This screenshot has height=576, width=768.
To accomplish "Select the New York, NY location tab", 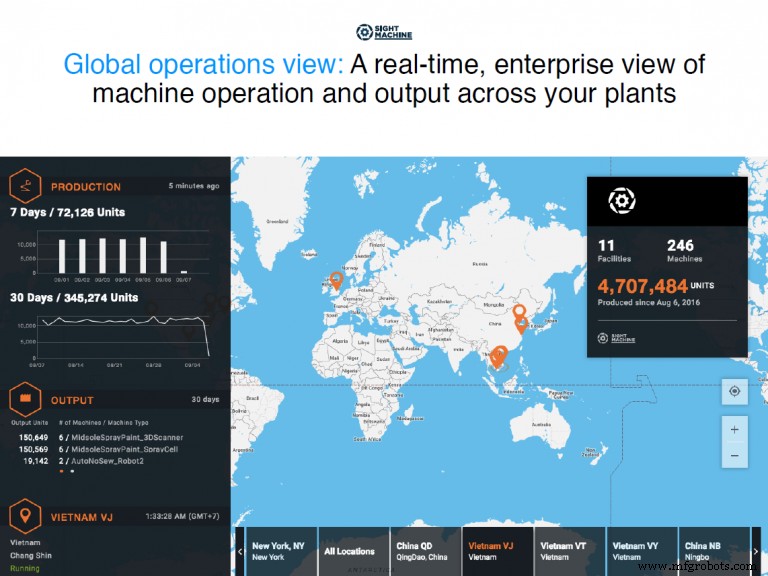I will [280, 551].
